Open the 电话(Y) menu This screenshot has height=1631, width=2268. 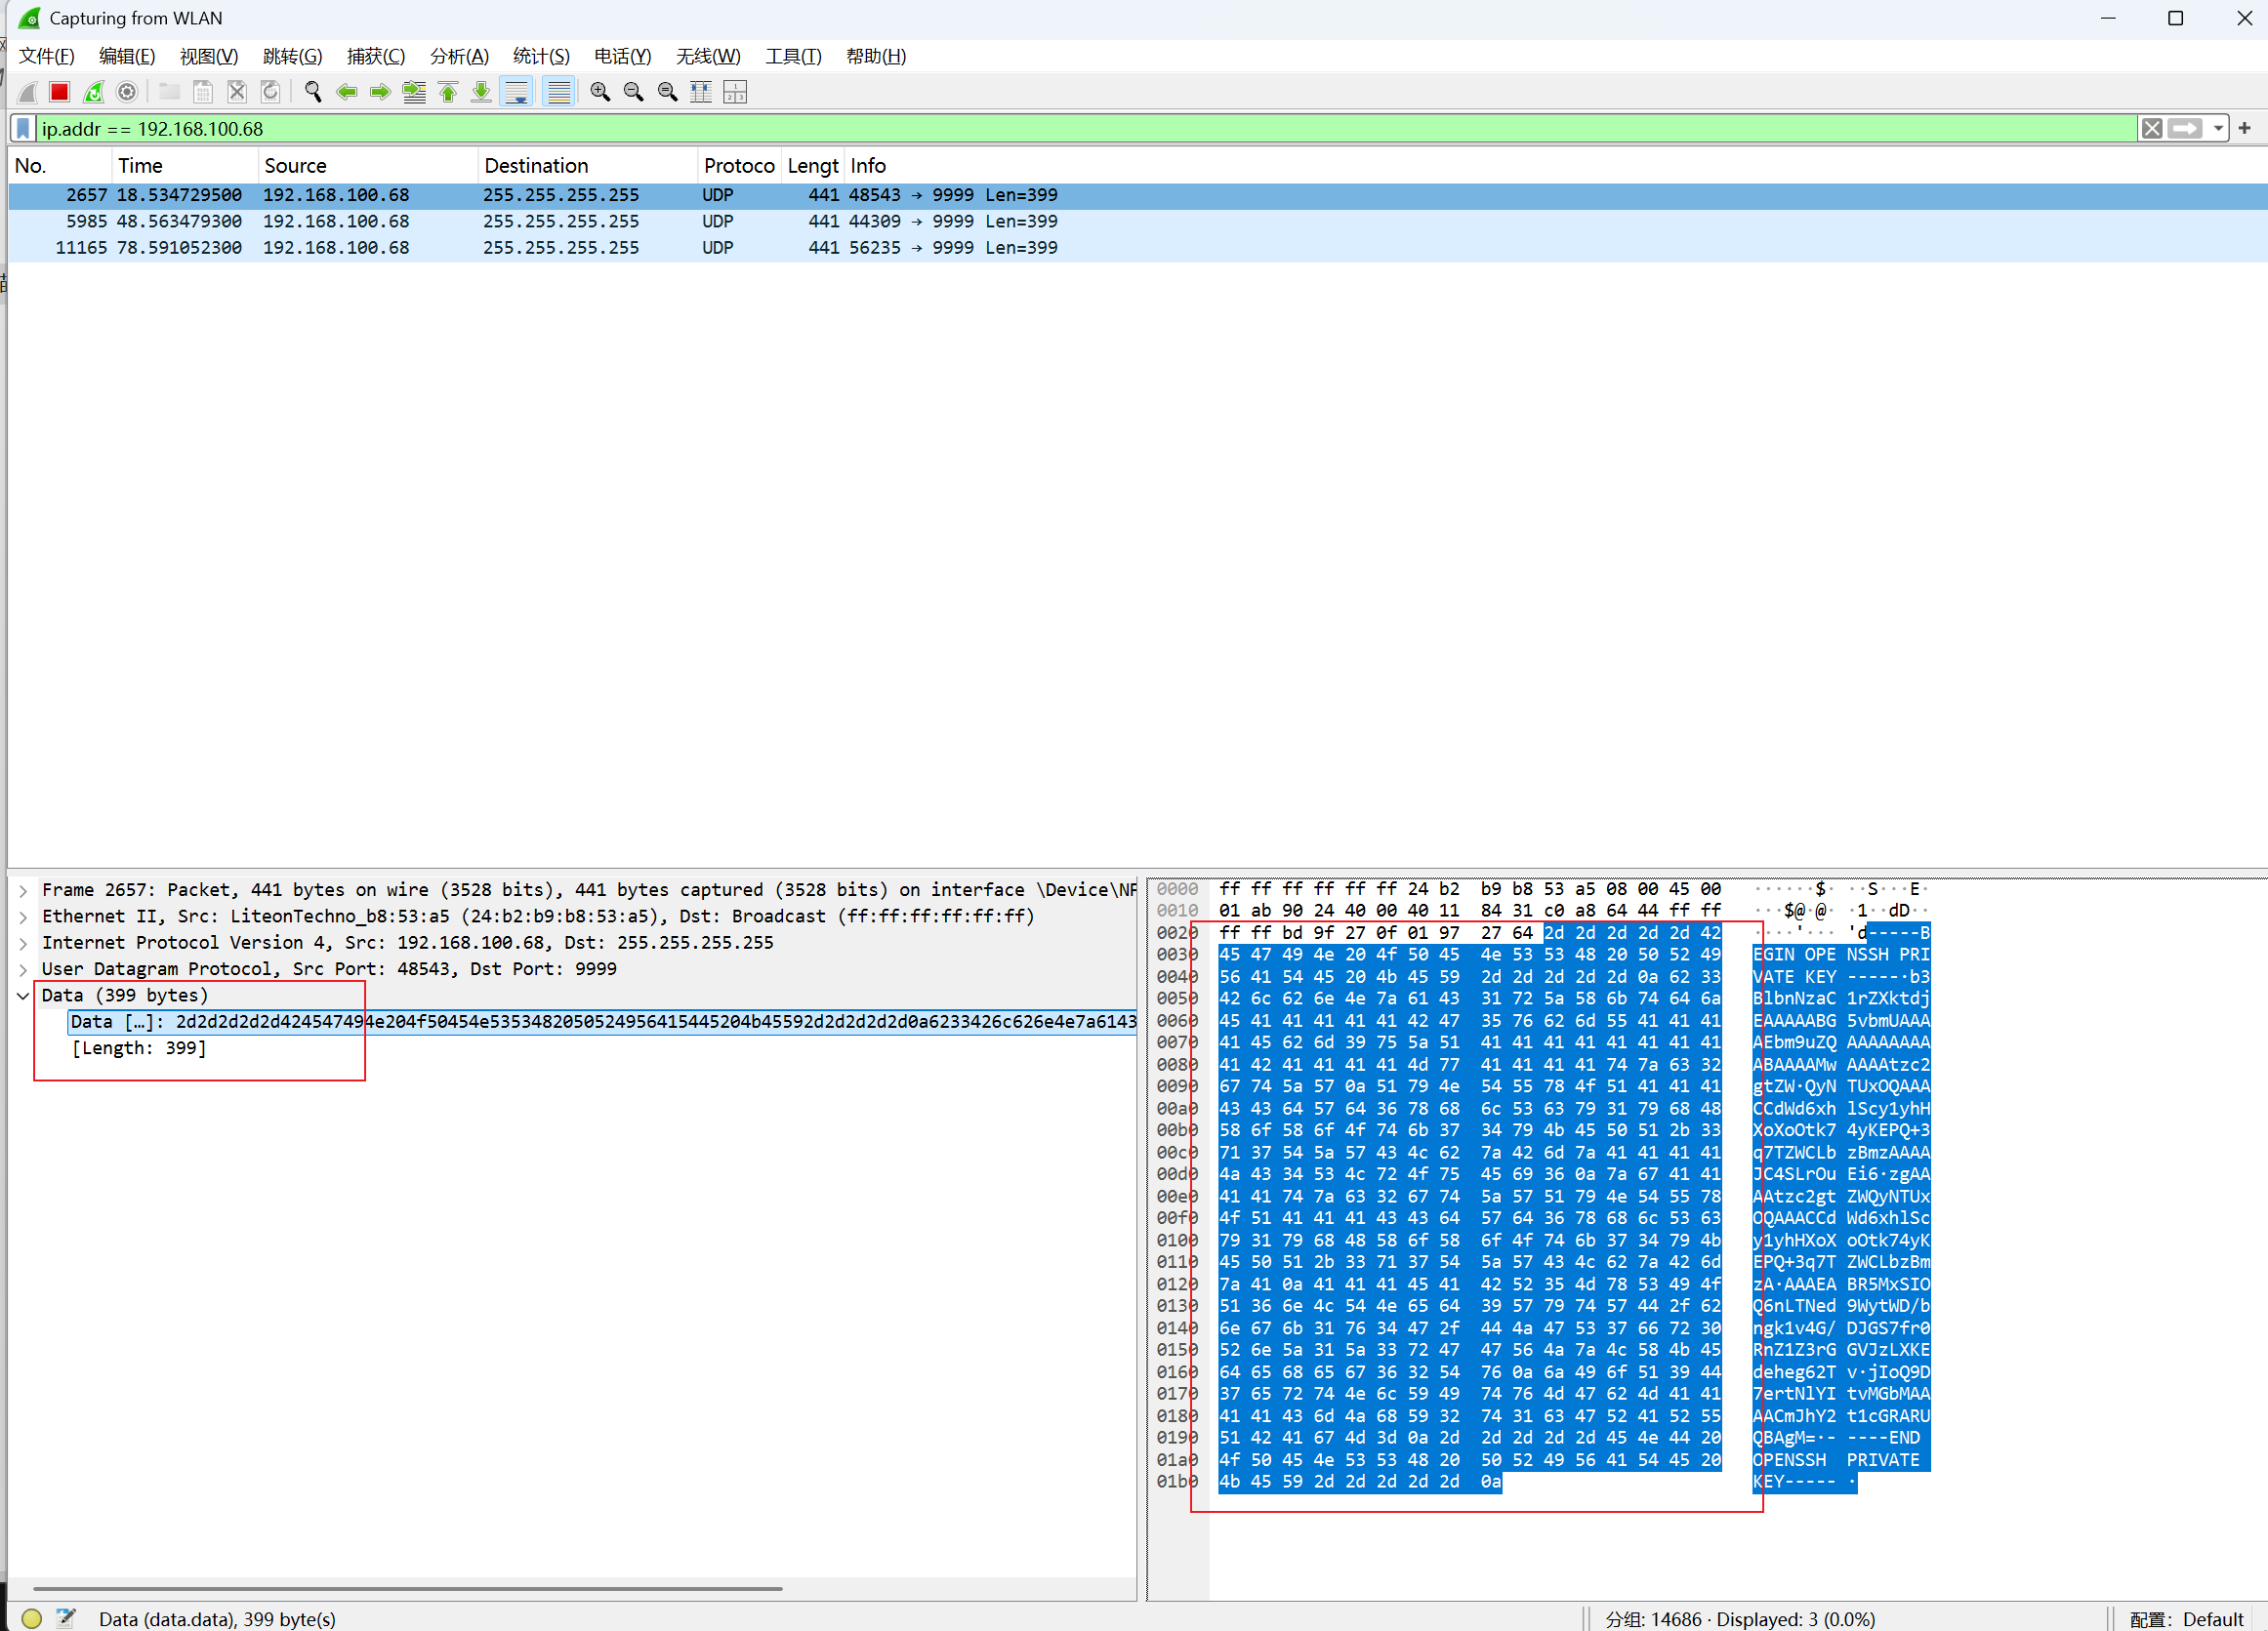point(622,56)
